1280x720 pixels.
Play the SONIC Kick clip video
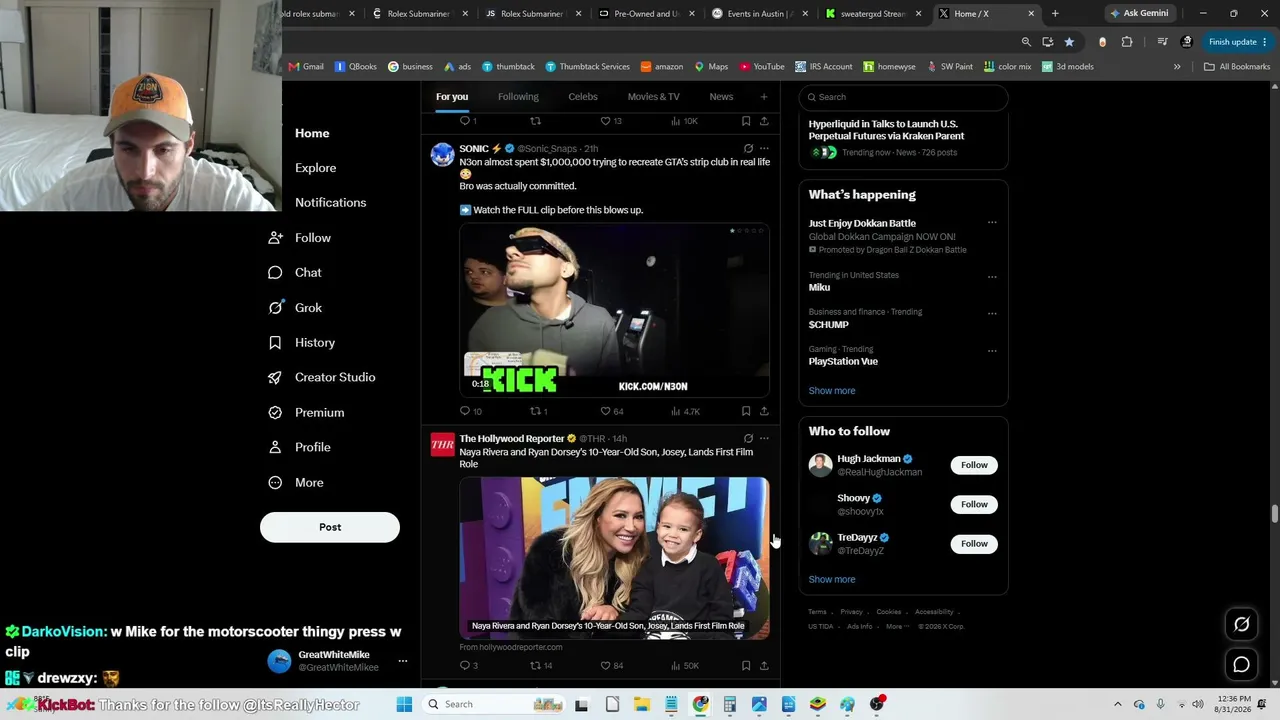[614, 310]
